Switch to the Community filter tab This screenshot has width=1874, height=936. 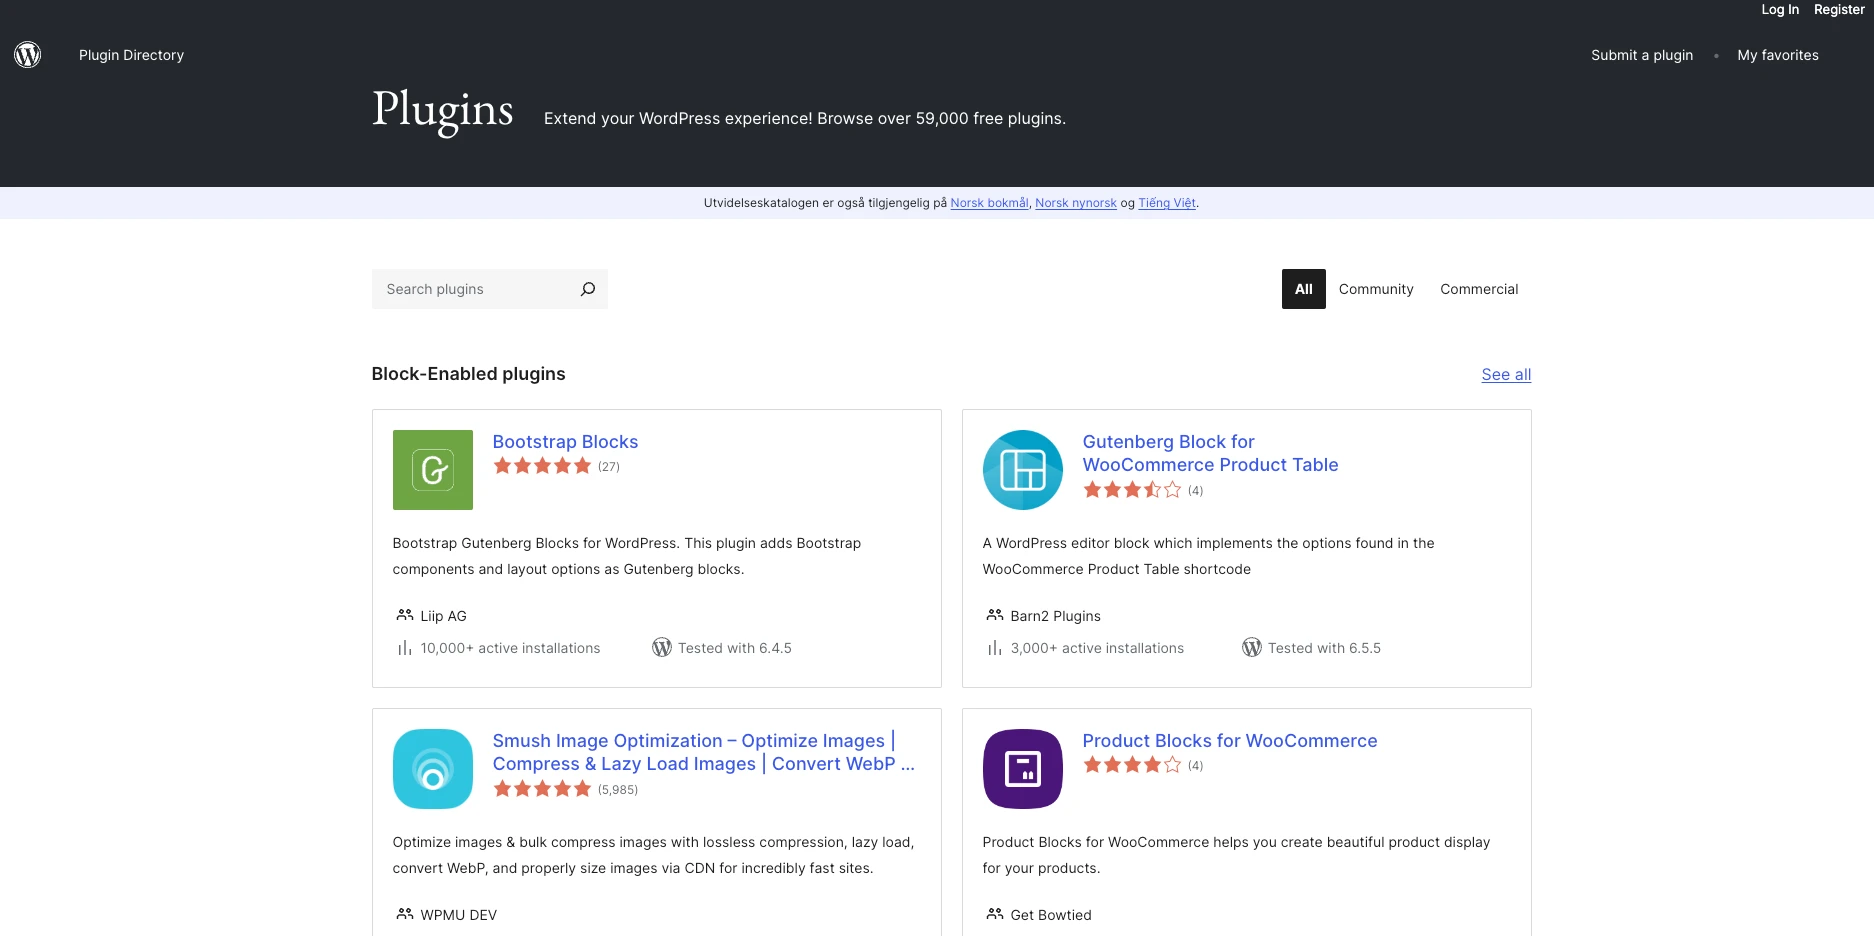pyautogui.click(x=1376, y=289)
